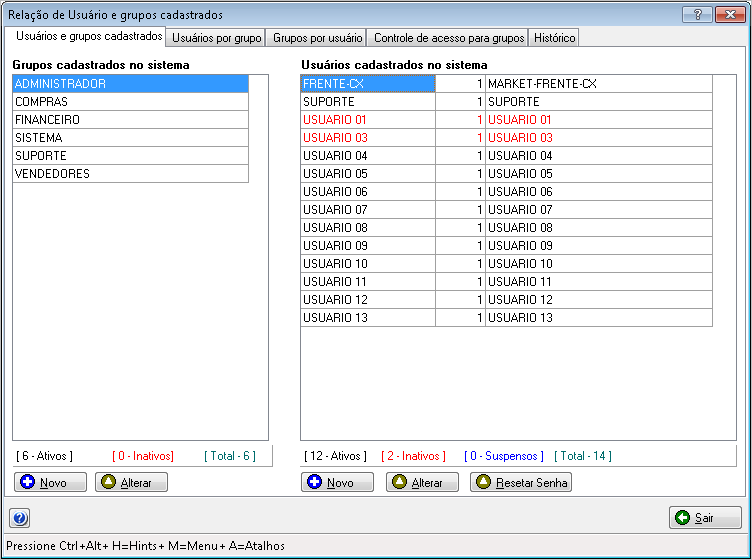Click the users '12 - Ativos' counter

[x=335, y=455]
